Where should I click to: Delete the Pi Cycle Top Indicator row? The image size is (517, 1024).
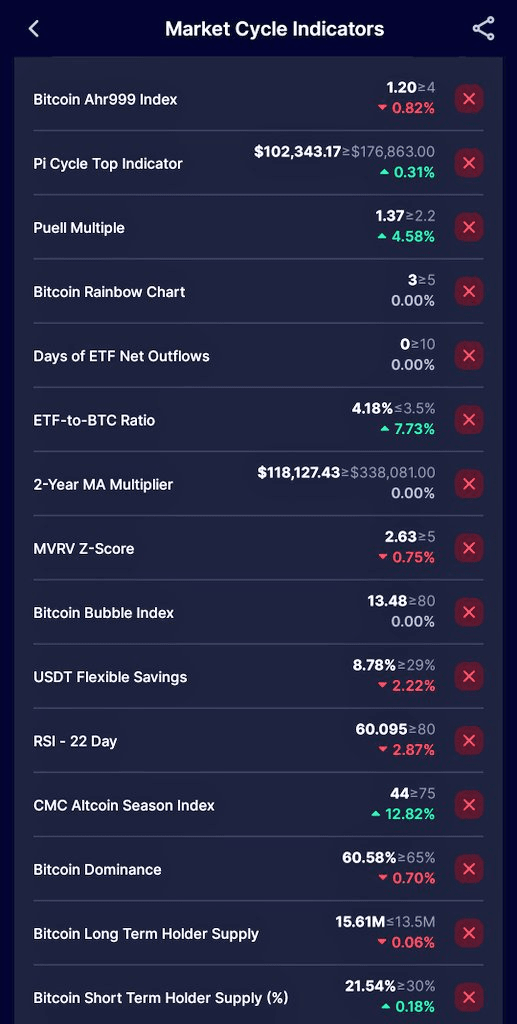pyautogui.click(x=469, y=163)
